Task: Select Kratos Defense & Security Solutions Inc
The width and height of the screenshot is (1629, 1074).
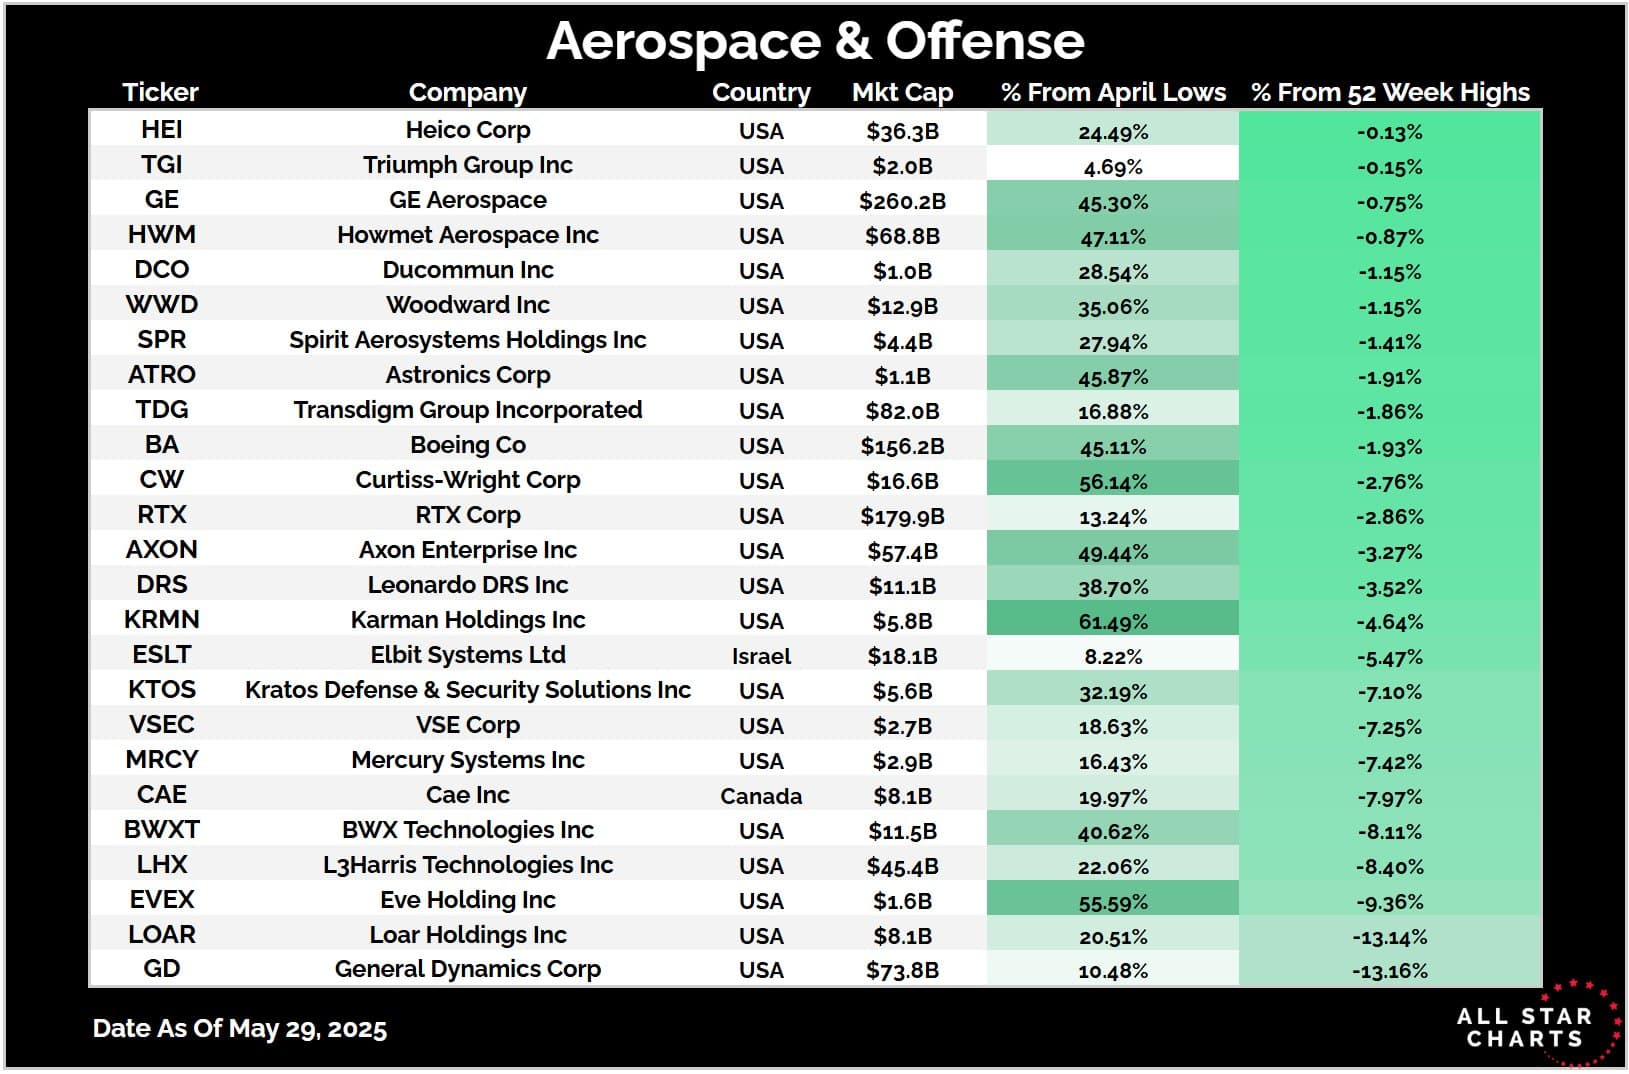Action: (467, 690)
